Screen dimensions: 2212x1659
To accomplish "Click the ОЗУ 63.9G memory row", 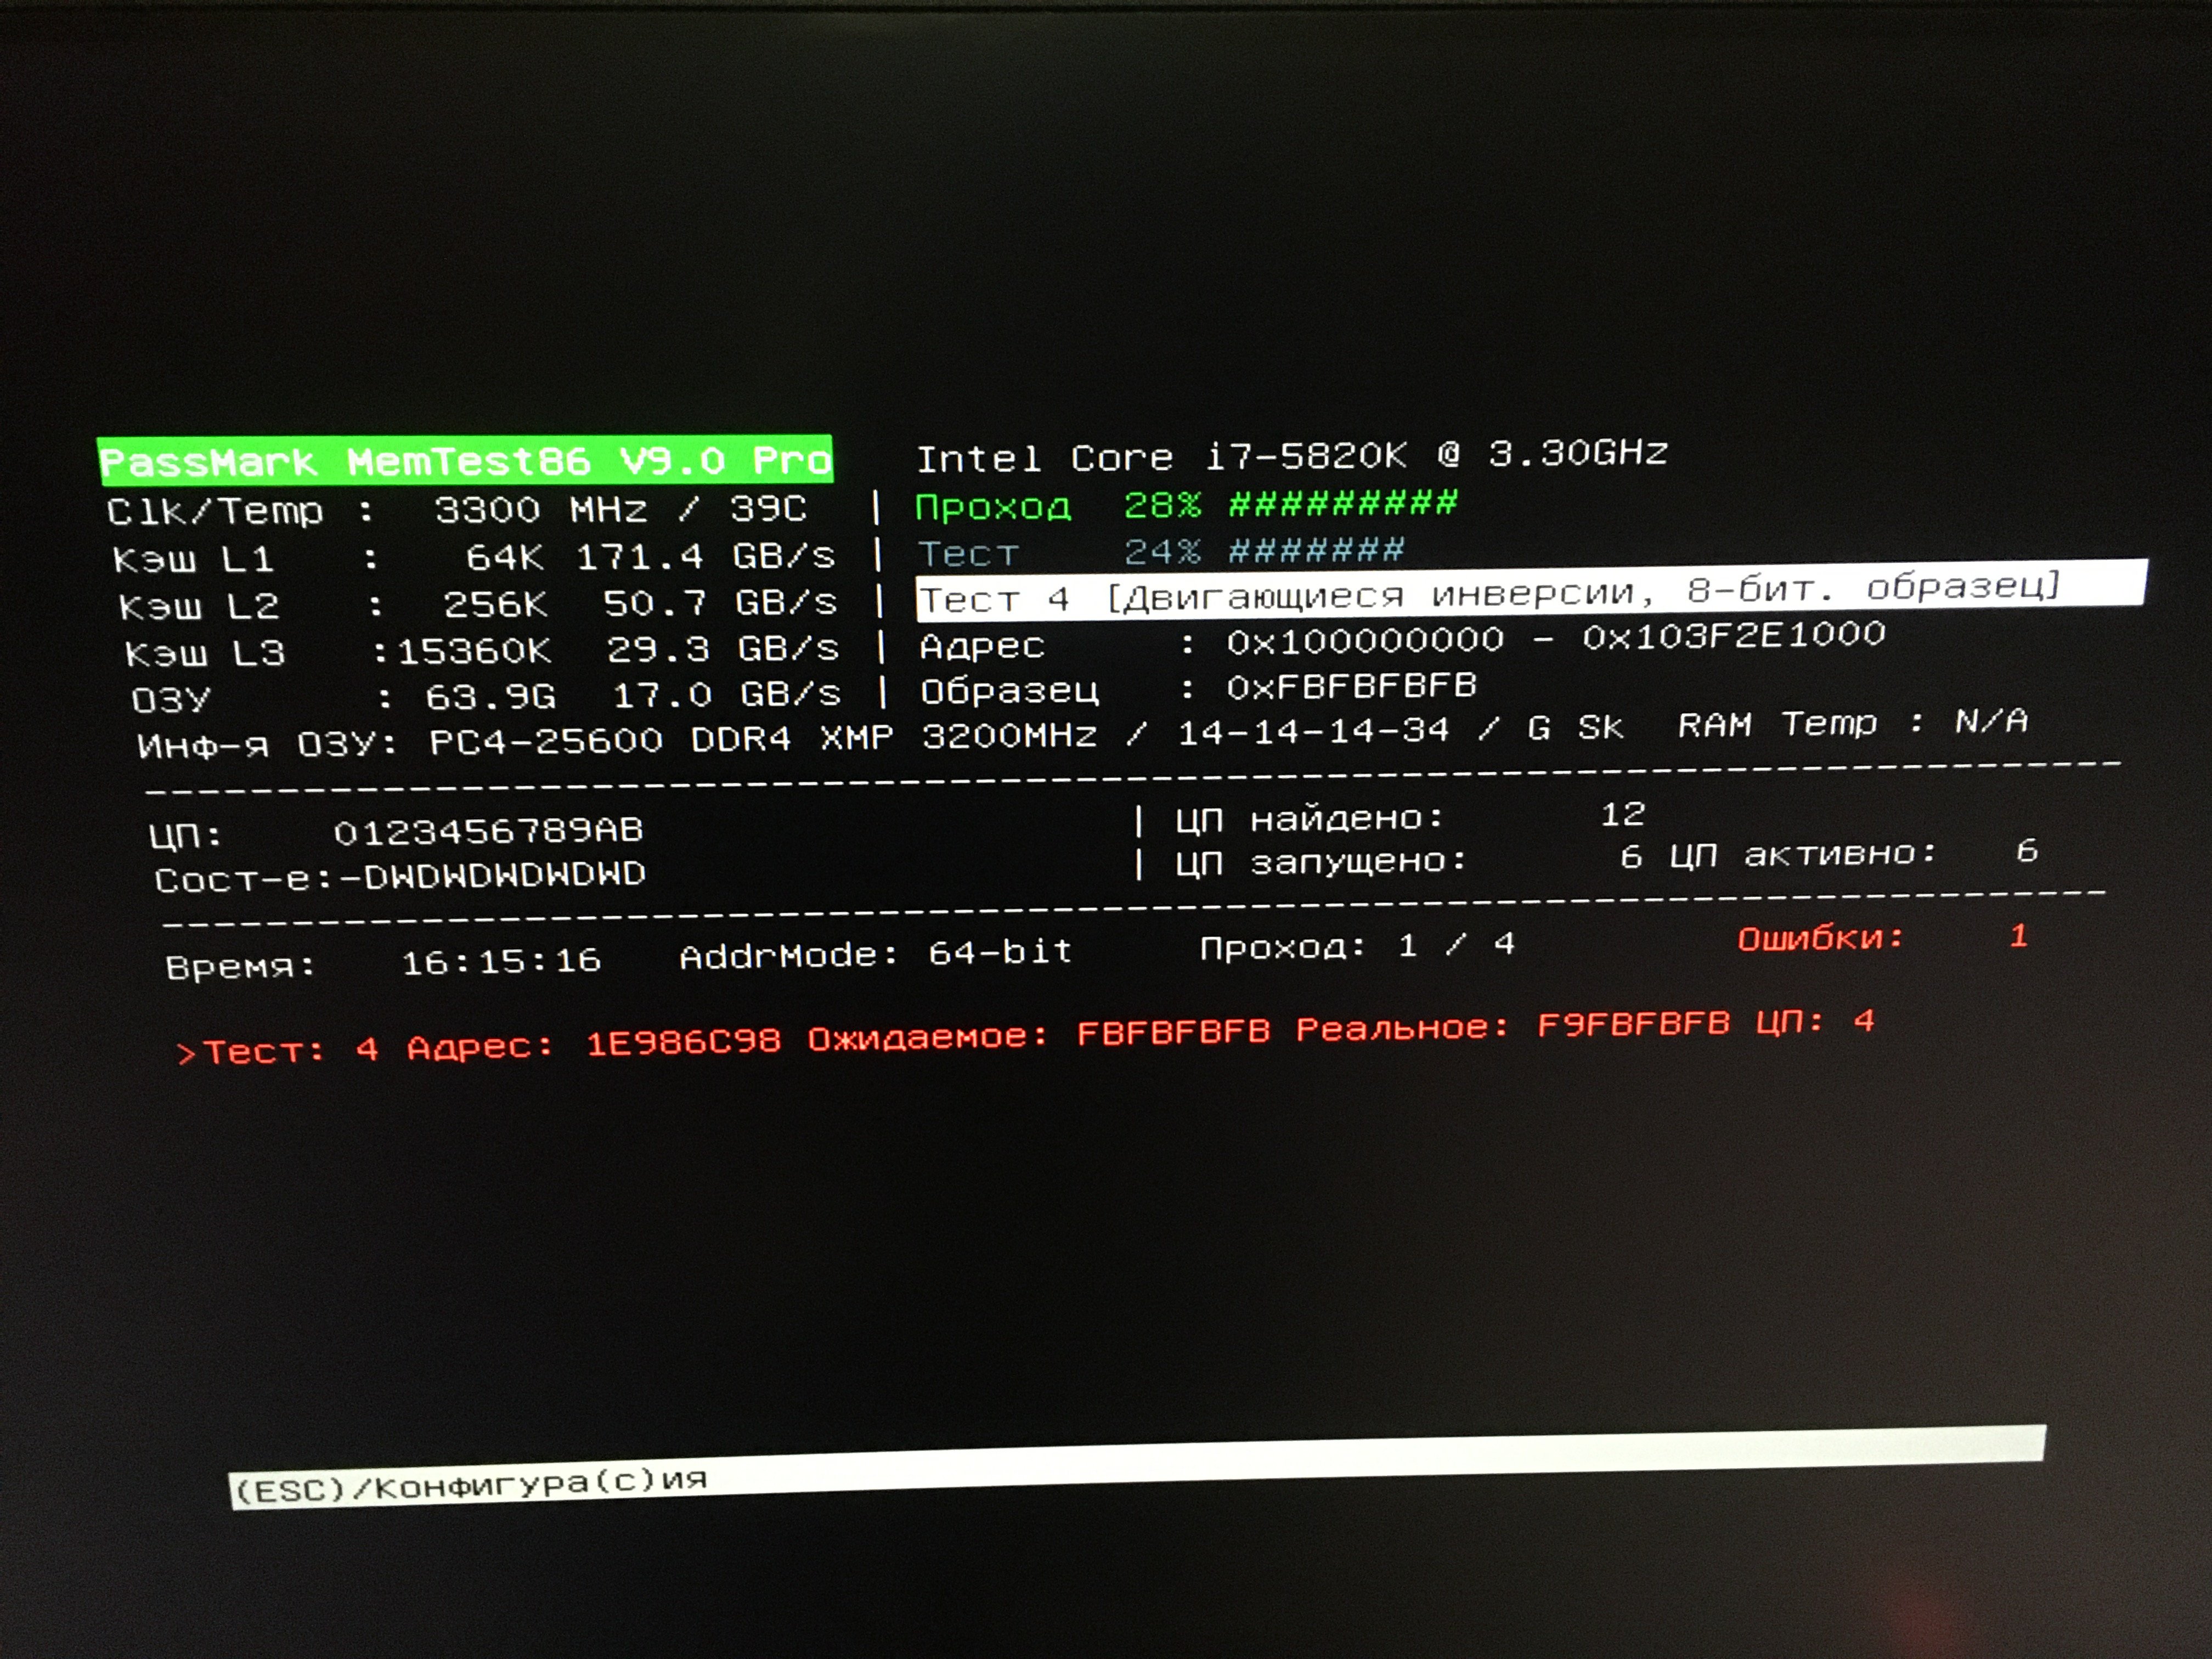I will tap(486, 696).
